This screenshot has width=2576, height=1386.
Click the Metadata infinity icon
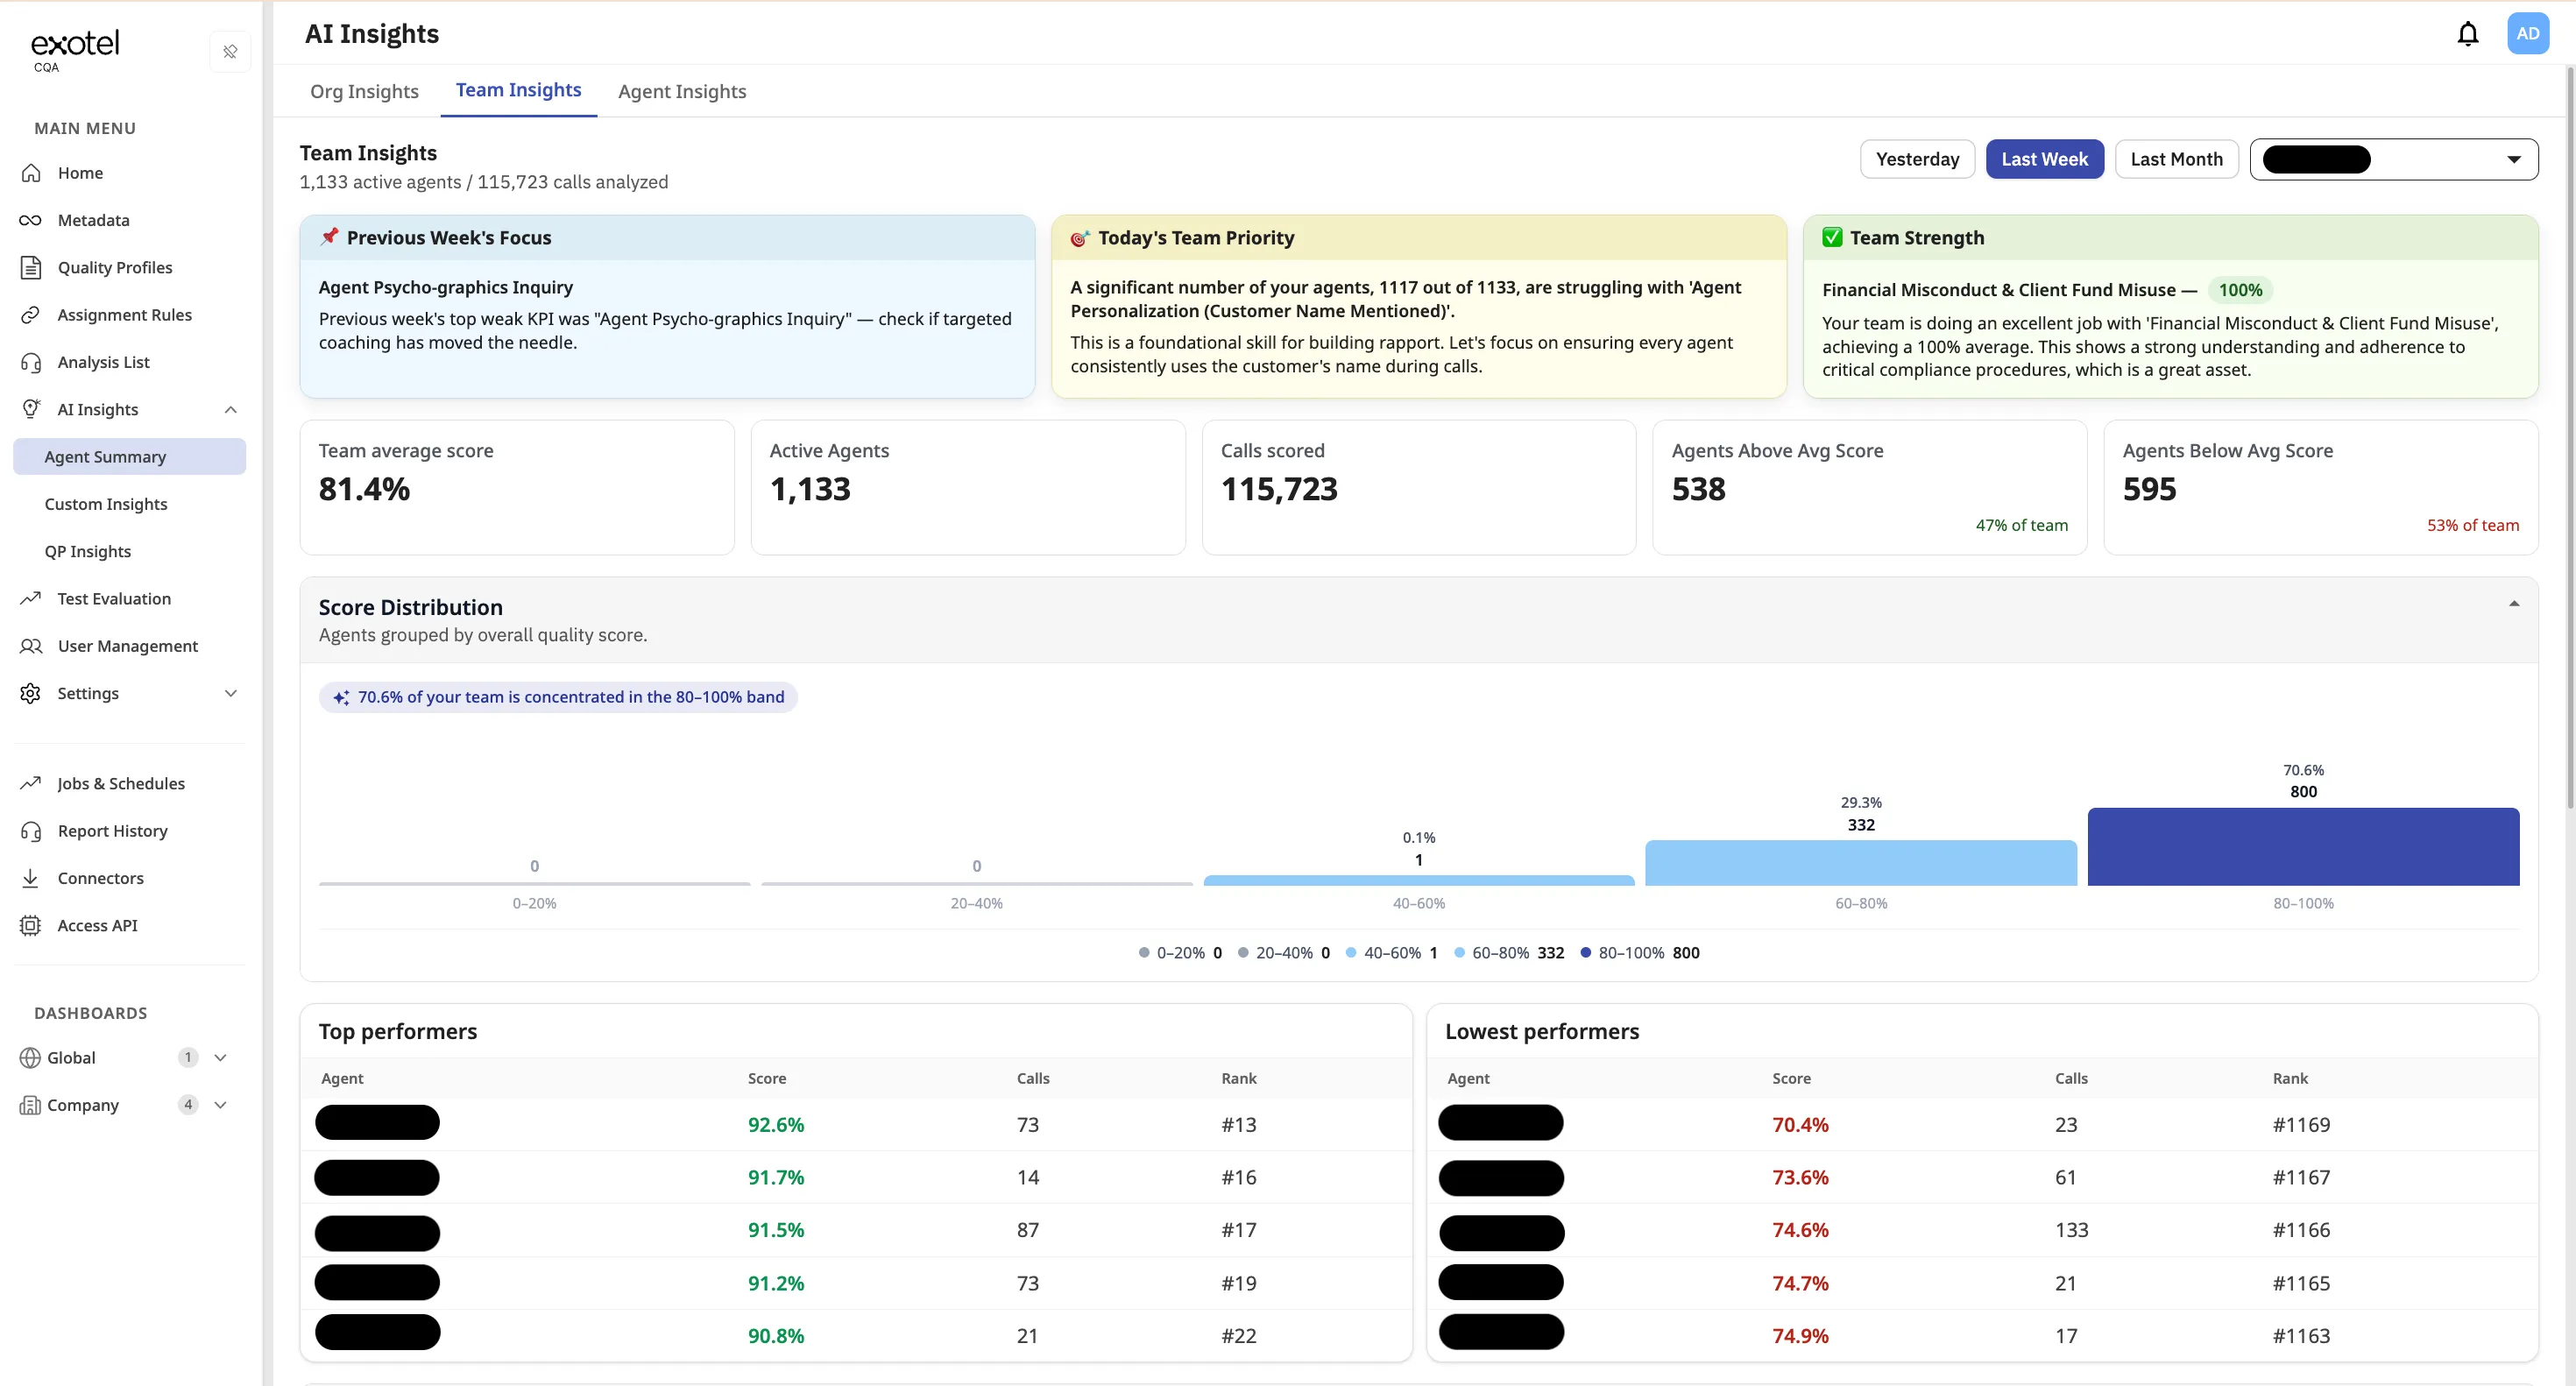[x=31, y=220]
